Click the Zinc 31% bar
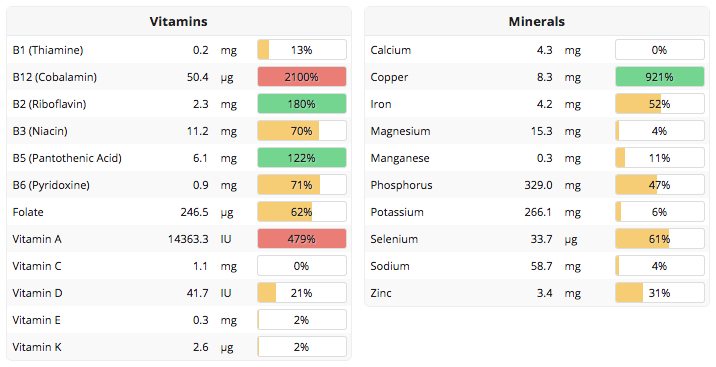716x367 pixels. [660, 293]
